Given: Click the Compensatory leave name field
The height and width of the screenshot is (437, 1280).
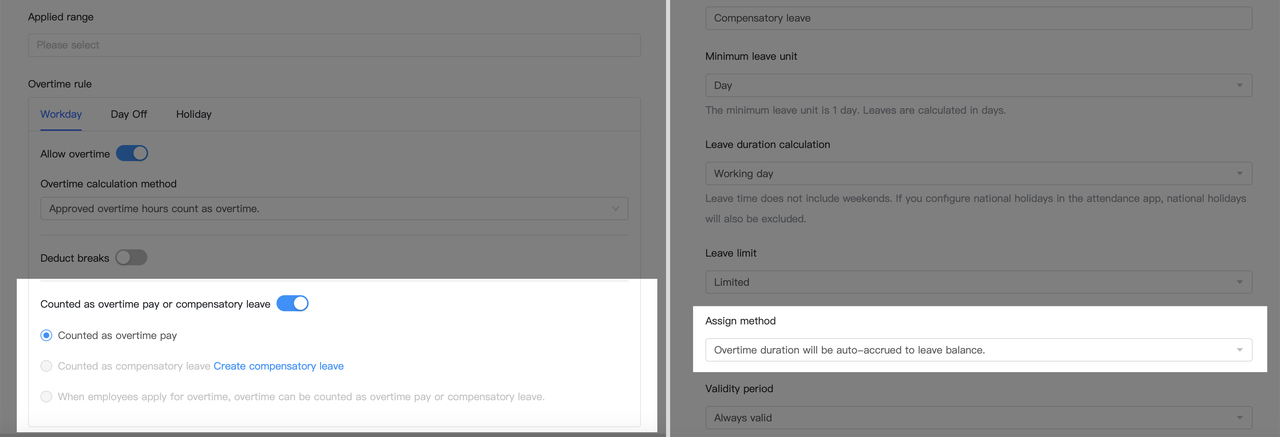Looking at the screenshot, I should 978,18.
